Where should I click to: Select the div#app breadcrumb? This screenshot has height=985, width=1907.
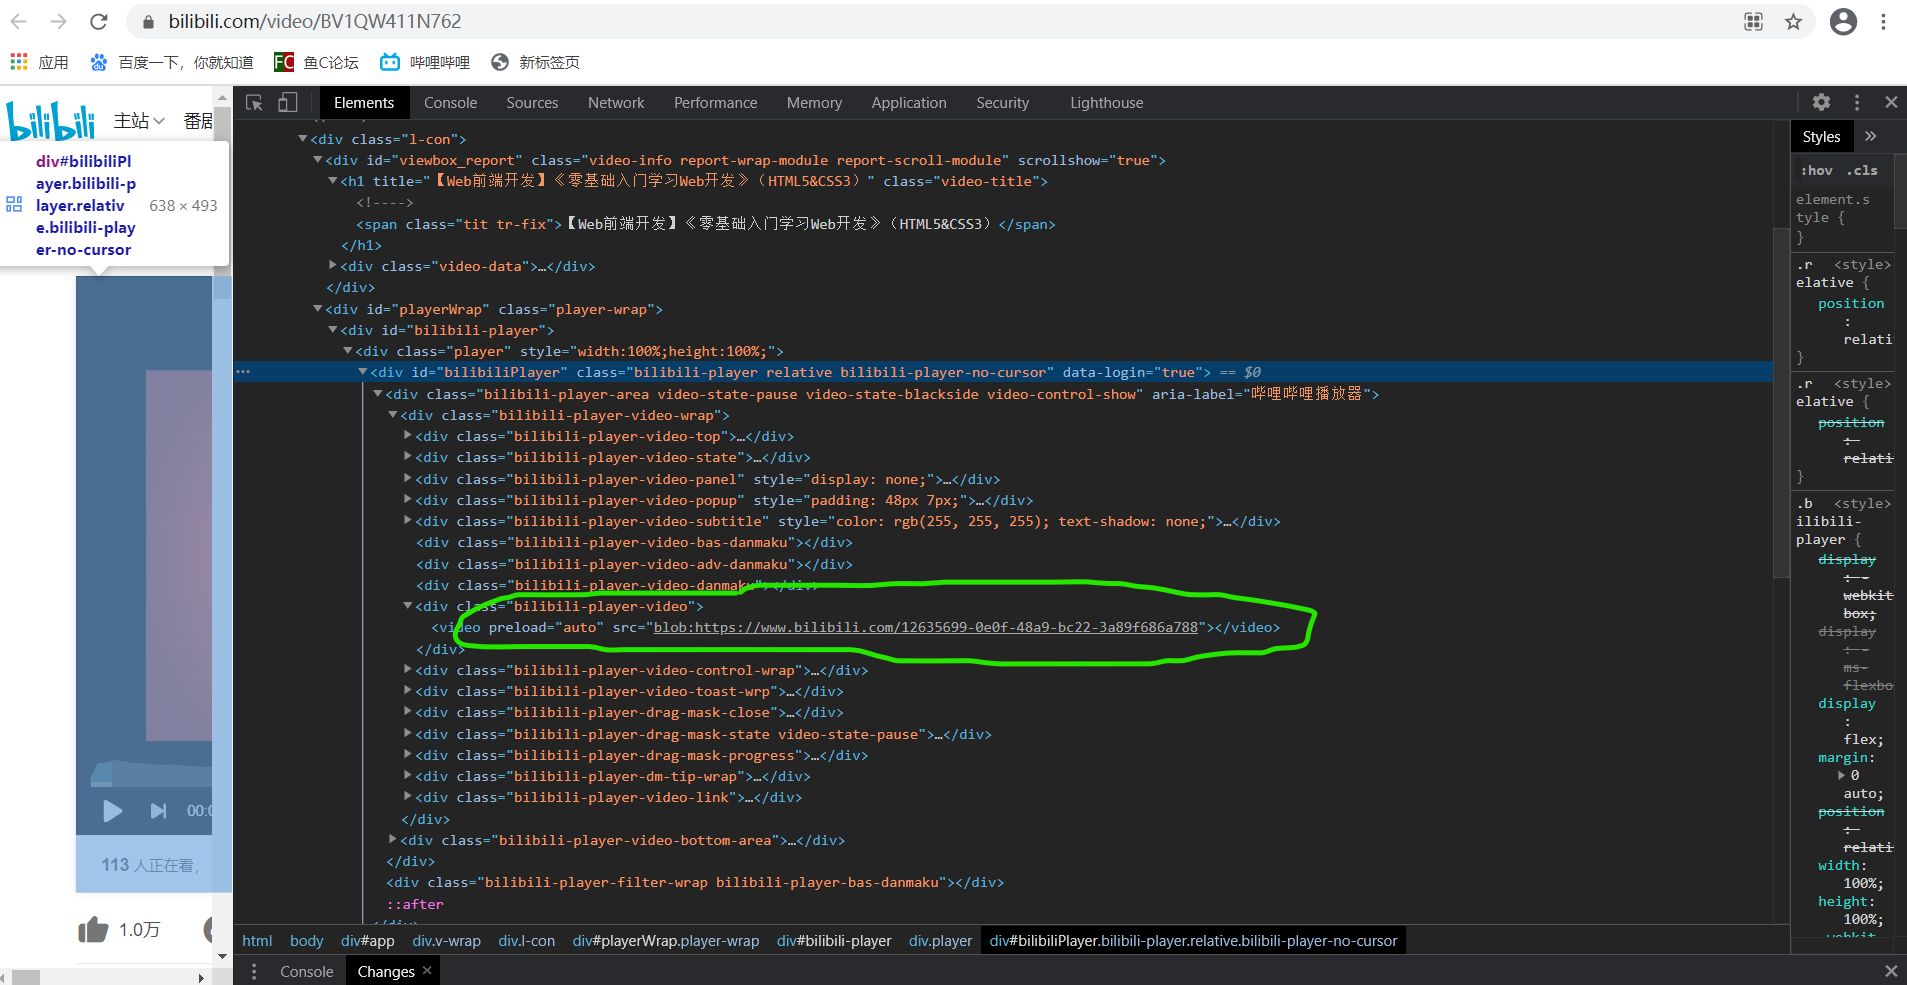pyautogui.click(x=367, y=940)
